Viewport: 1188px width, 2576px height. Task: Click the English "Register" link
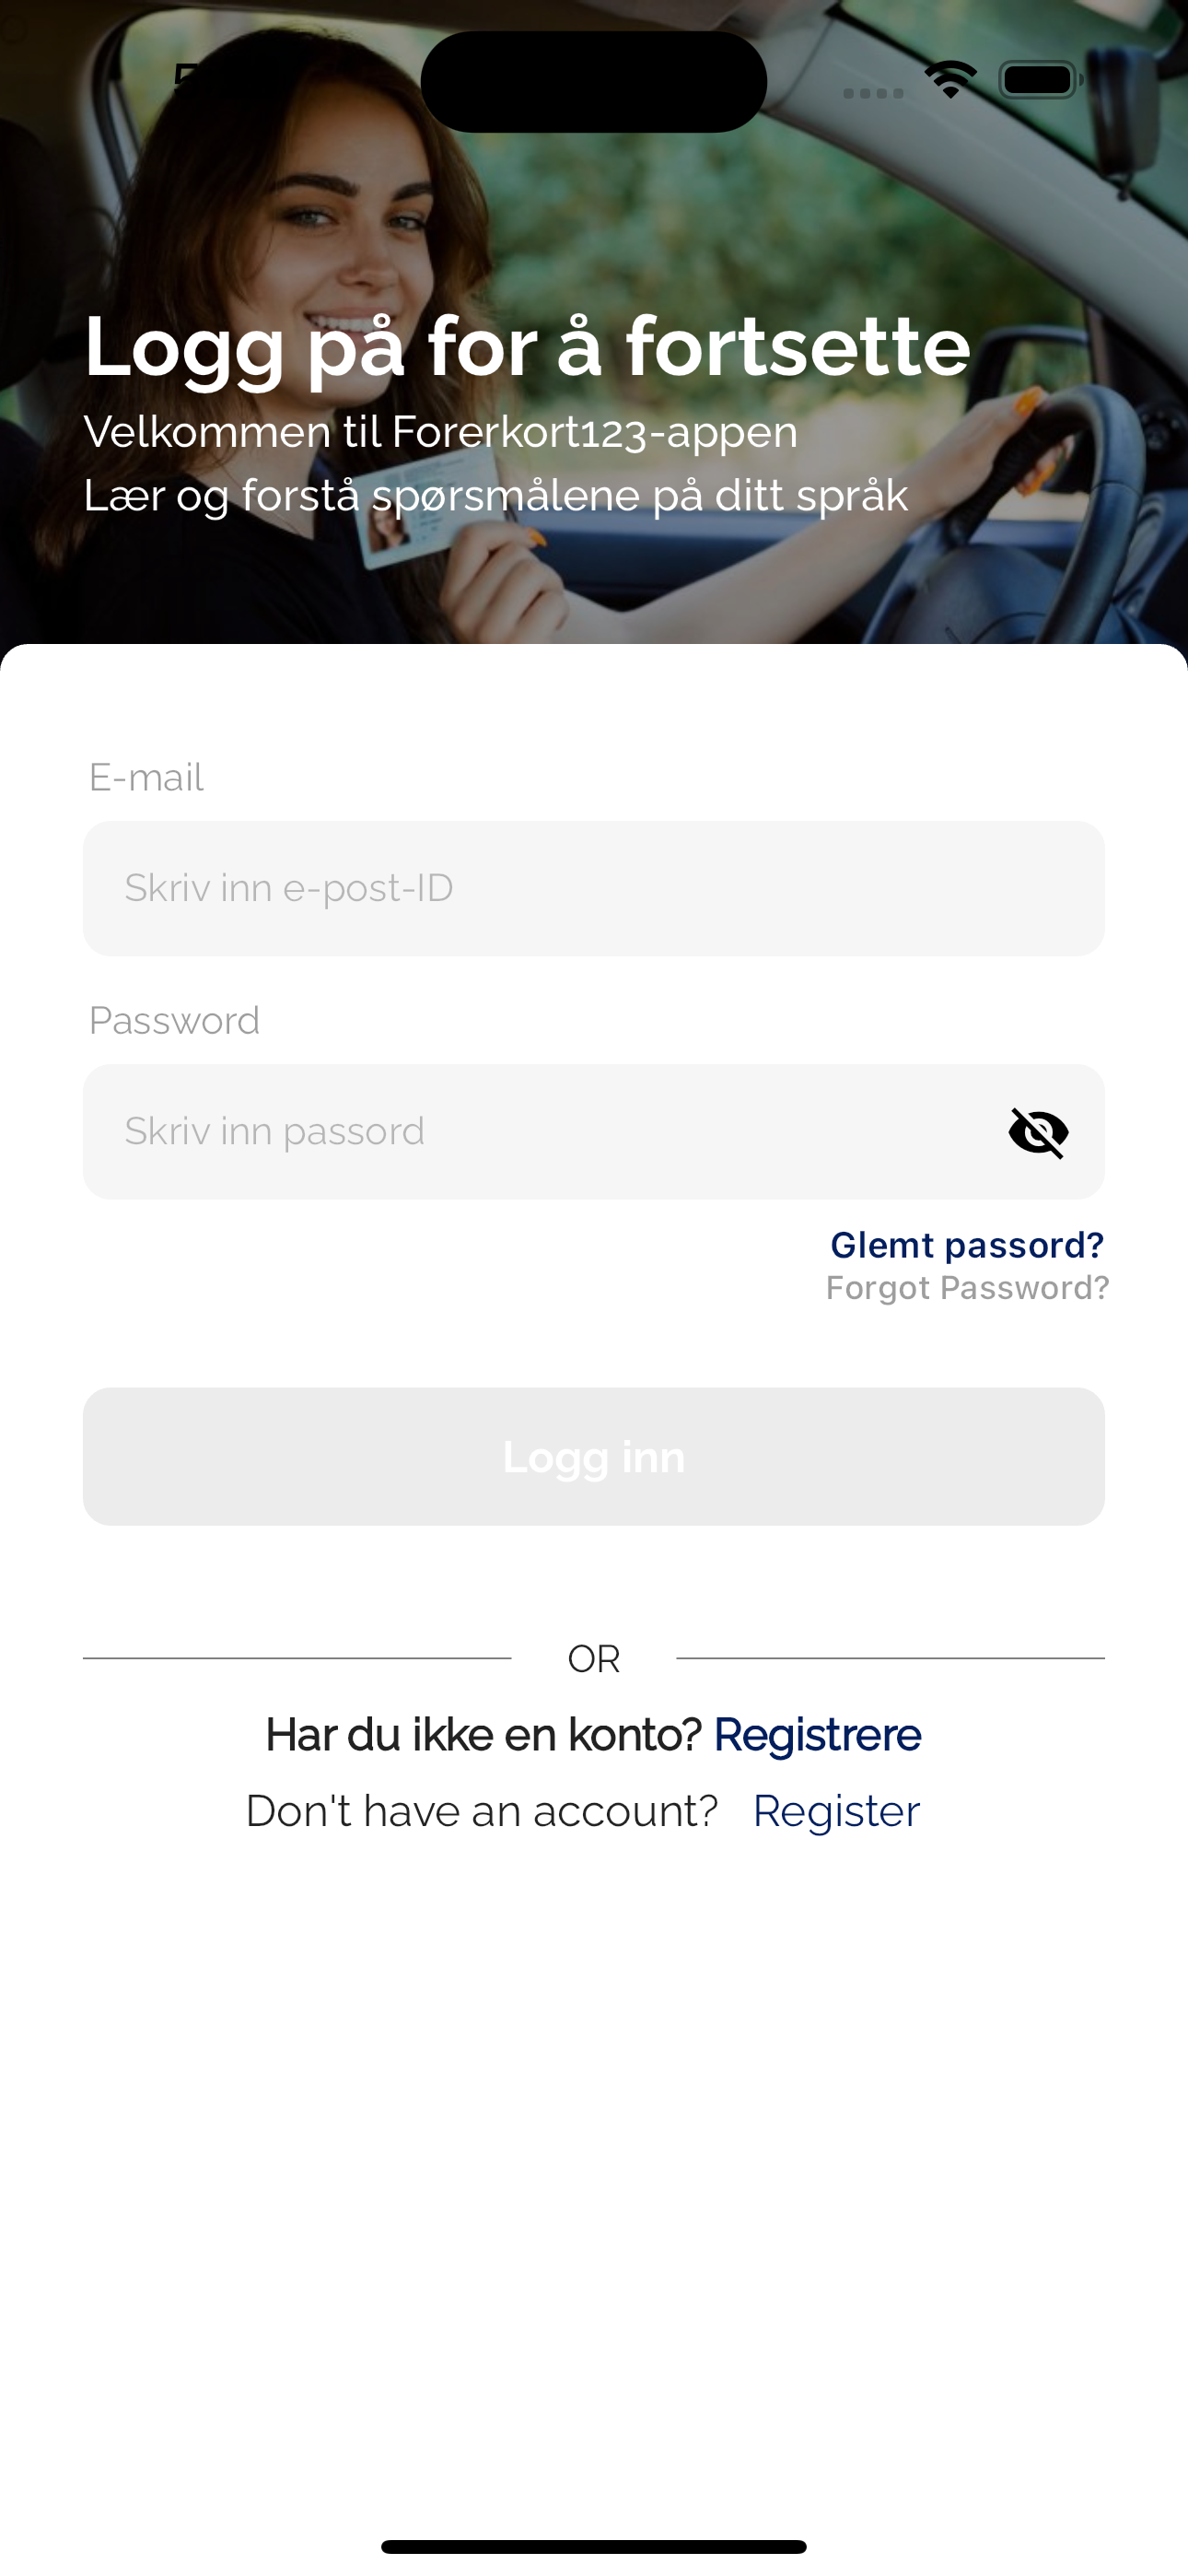pyautogui.click(x=836, y=1811)
